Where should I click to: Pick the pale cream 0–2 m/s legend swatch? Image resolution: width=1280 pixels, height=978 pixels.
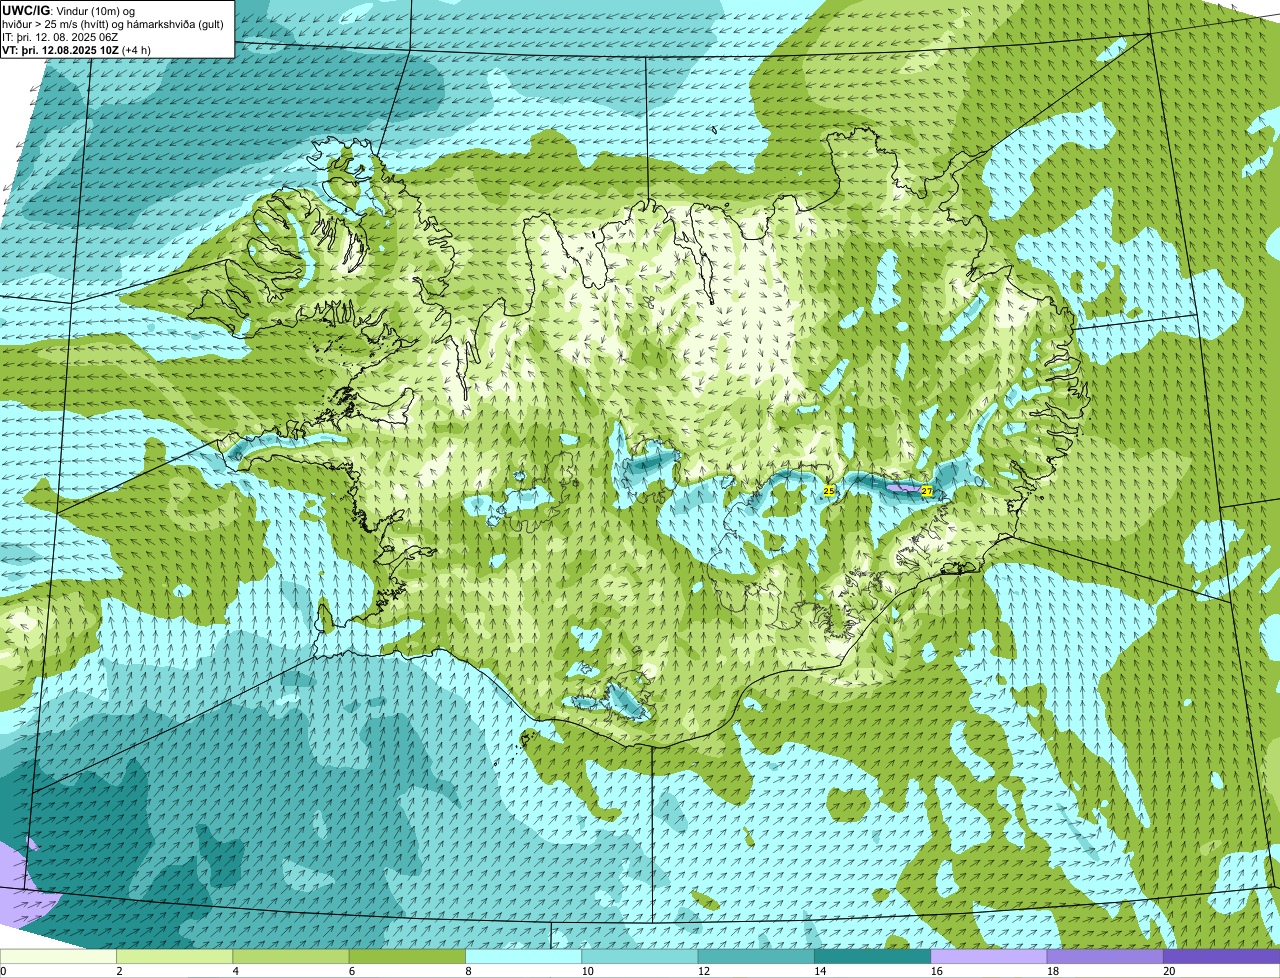[x=58, y=956]
